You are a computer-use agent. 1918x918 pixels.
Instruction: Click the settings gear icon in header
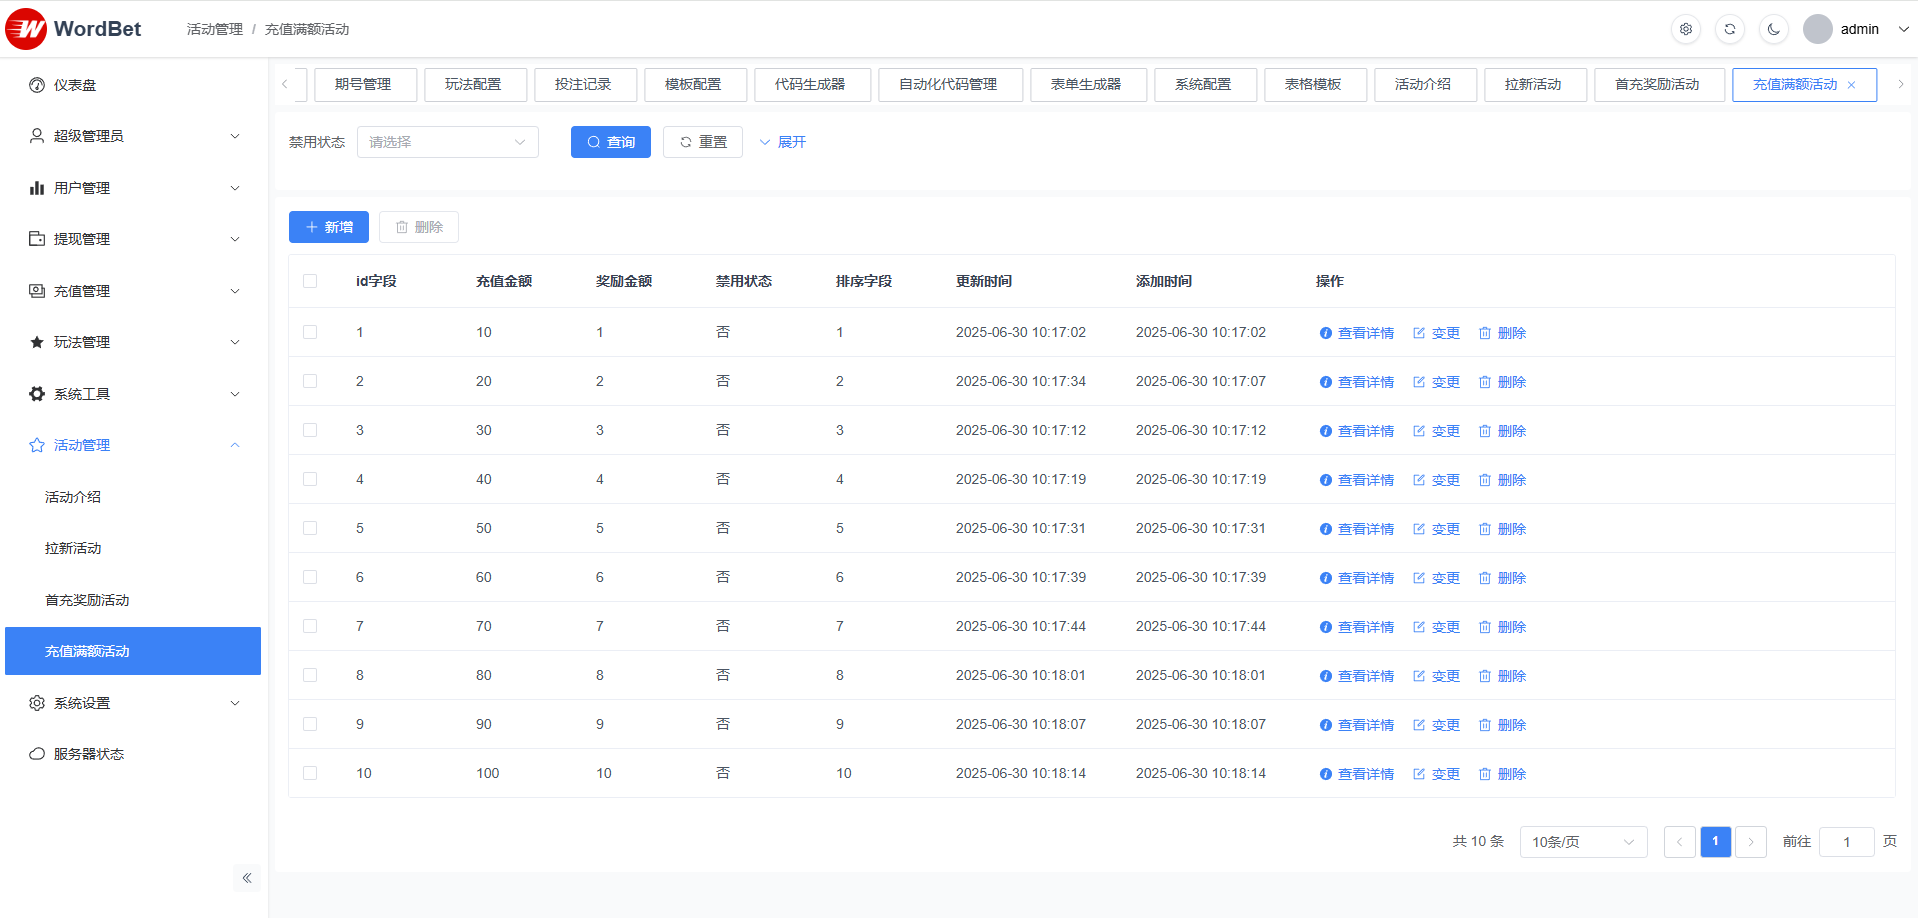click(1686, 29)
